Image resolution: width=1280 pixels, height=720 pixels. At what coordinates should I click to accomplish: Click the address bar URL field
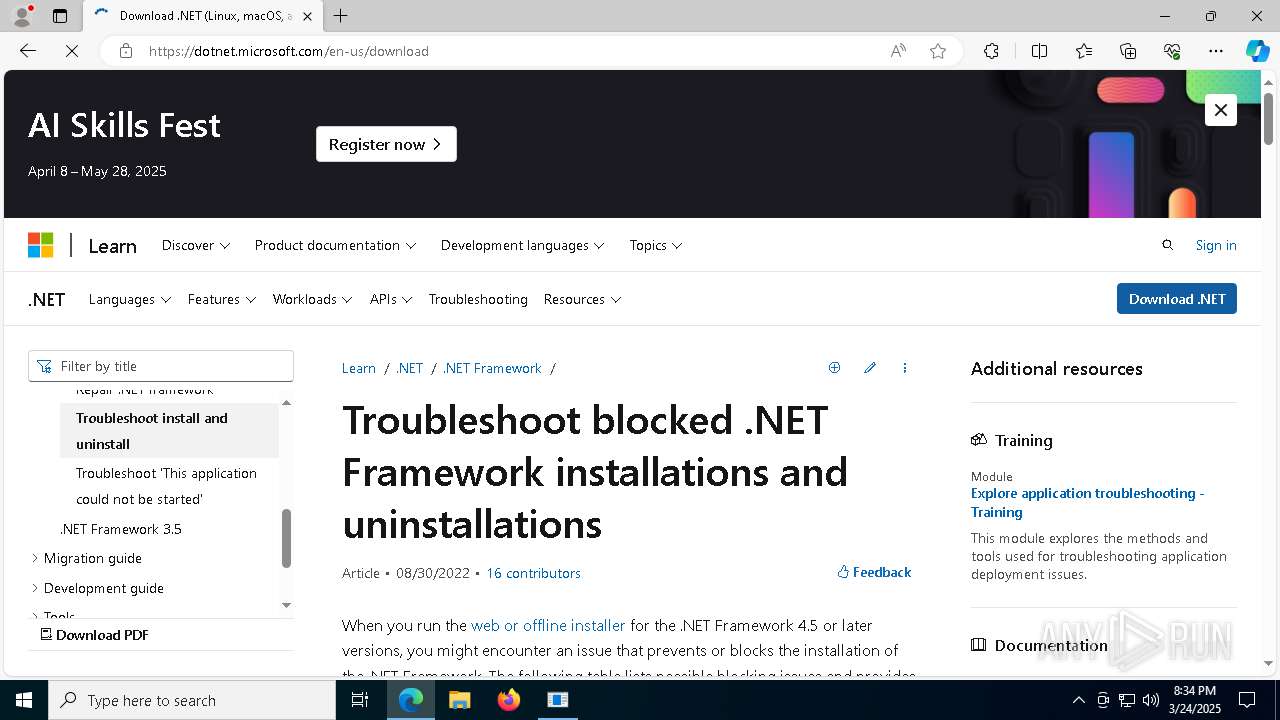click(510, 51)
